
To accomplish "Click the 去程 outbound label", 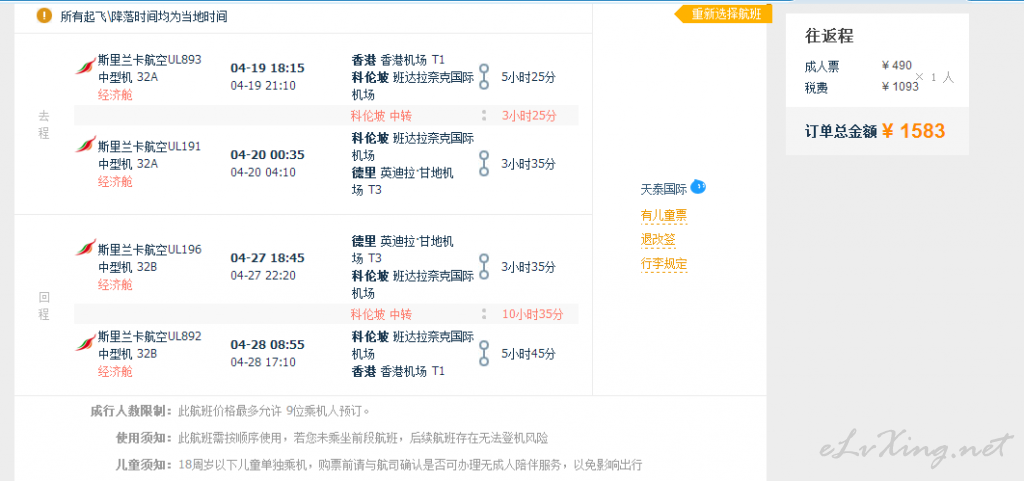I will [x=44, y=124].
